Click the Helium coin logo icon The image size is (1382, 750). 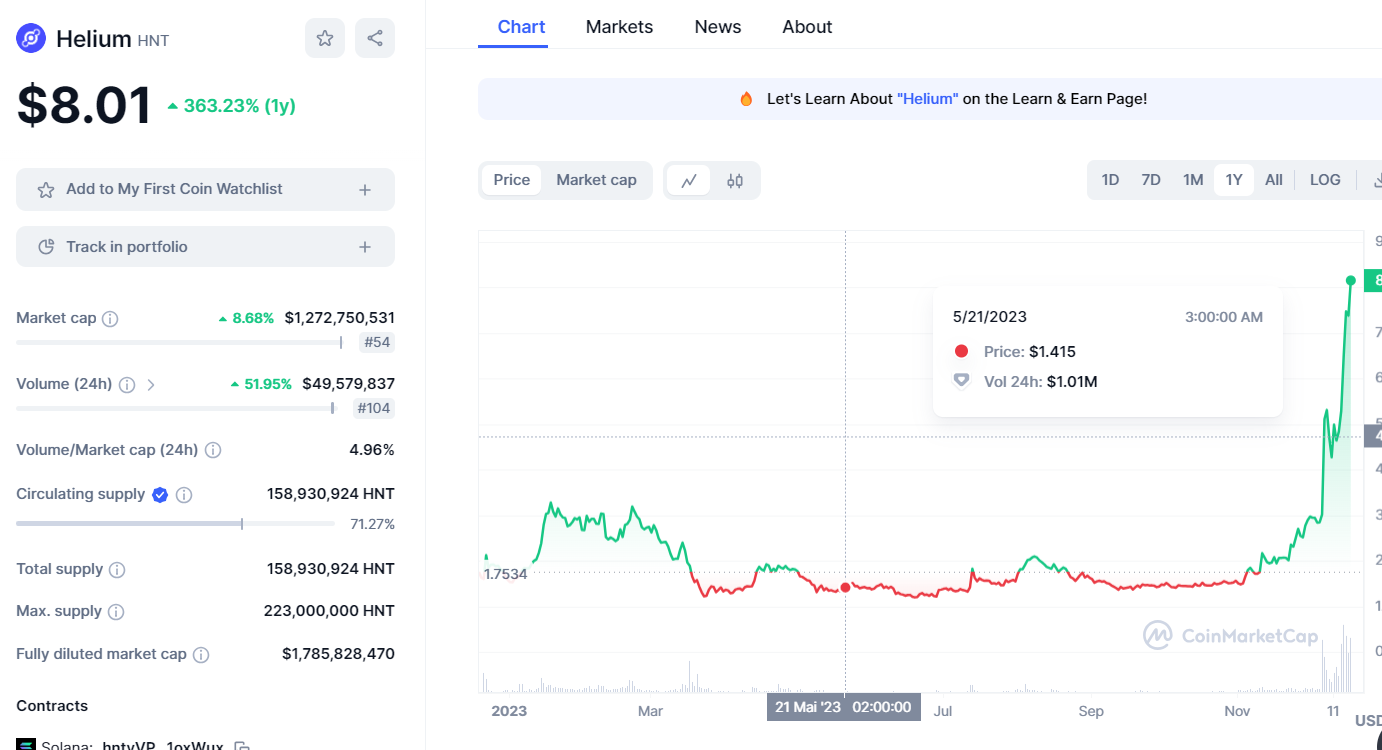[x=31, y=39]
